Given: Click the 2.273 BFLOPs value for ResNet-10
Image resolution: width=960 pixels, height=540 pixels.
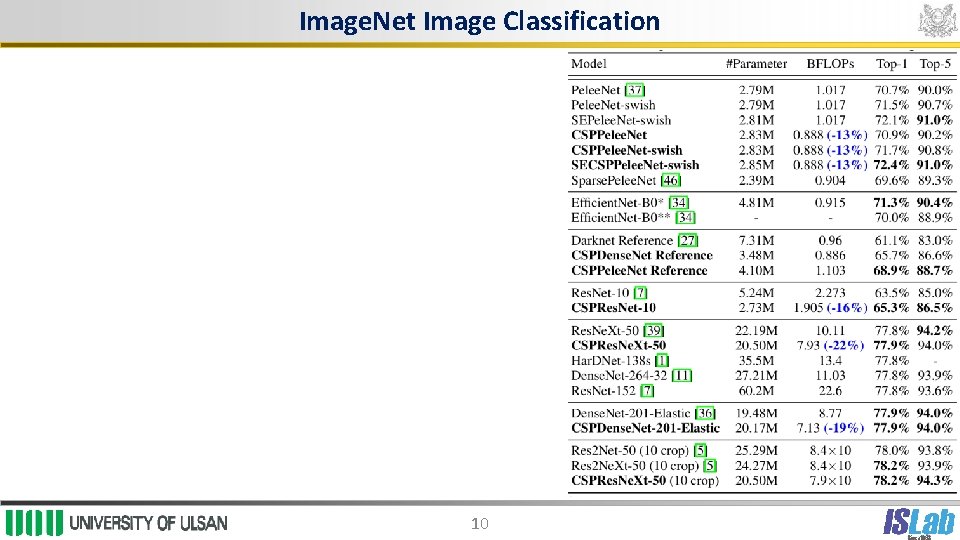Looking at the screenshot, I should [x=830, y=293].
